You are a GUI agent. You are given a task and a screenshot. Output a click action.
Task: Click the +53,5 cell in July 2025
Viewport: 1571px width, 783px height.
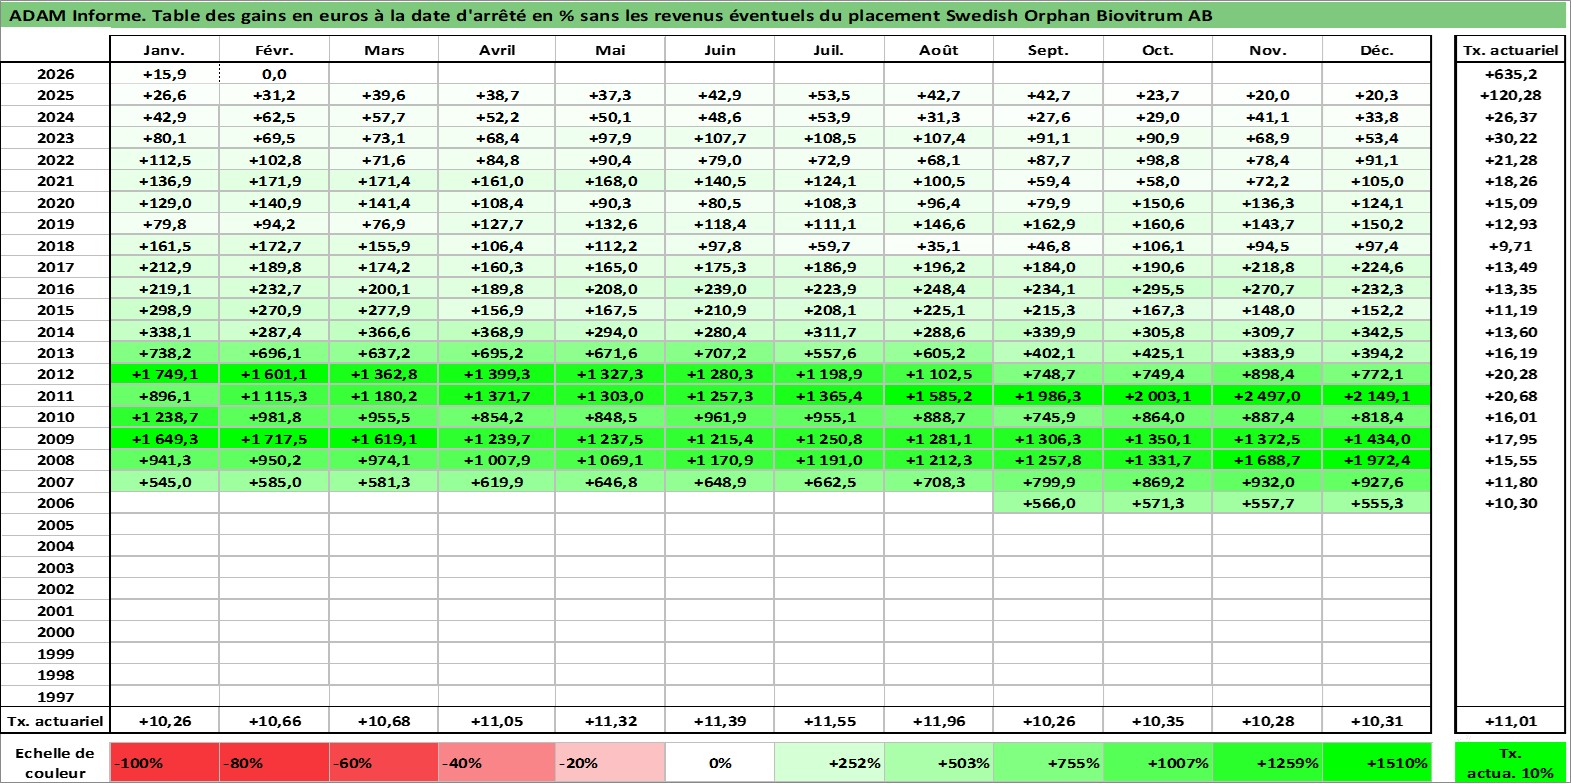click(x=829, y=95)
